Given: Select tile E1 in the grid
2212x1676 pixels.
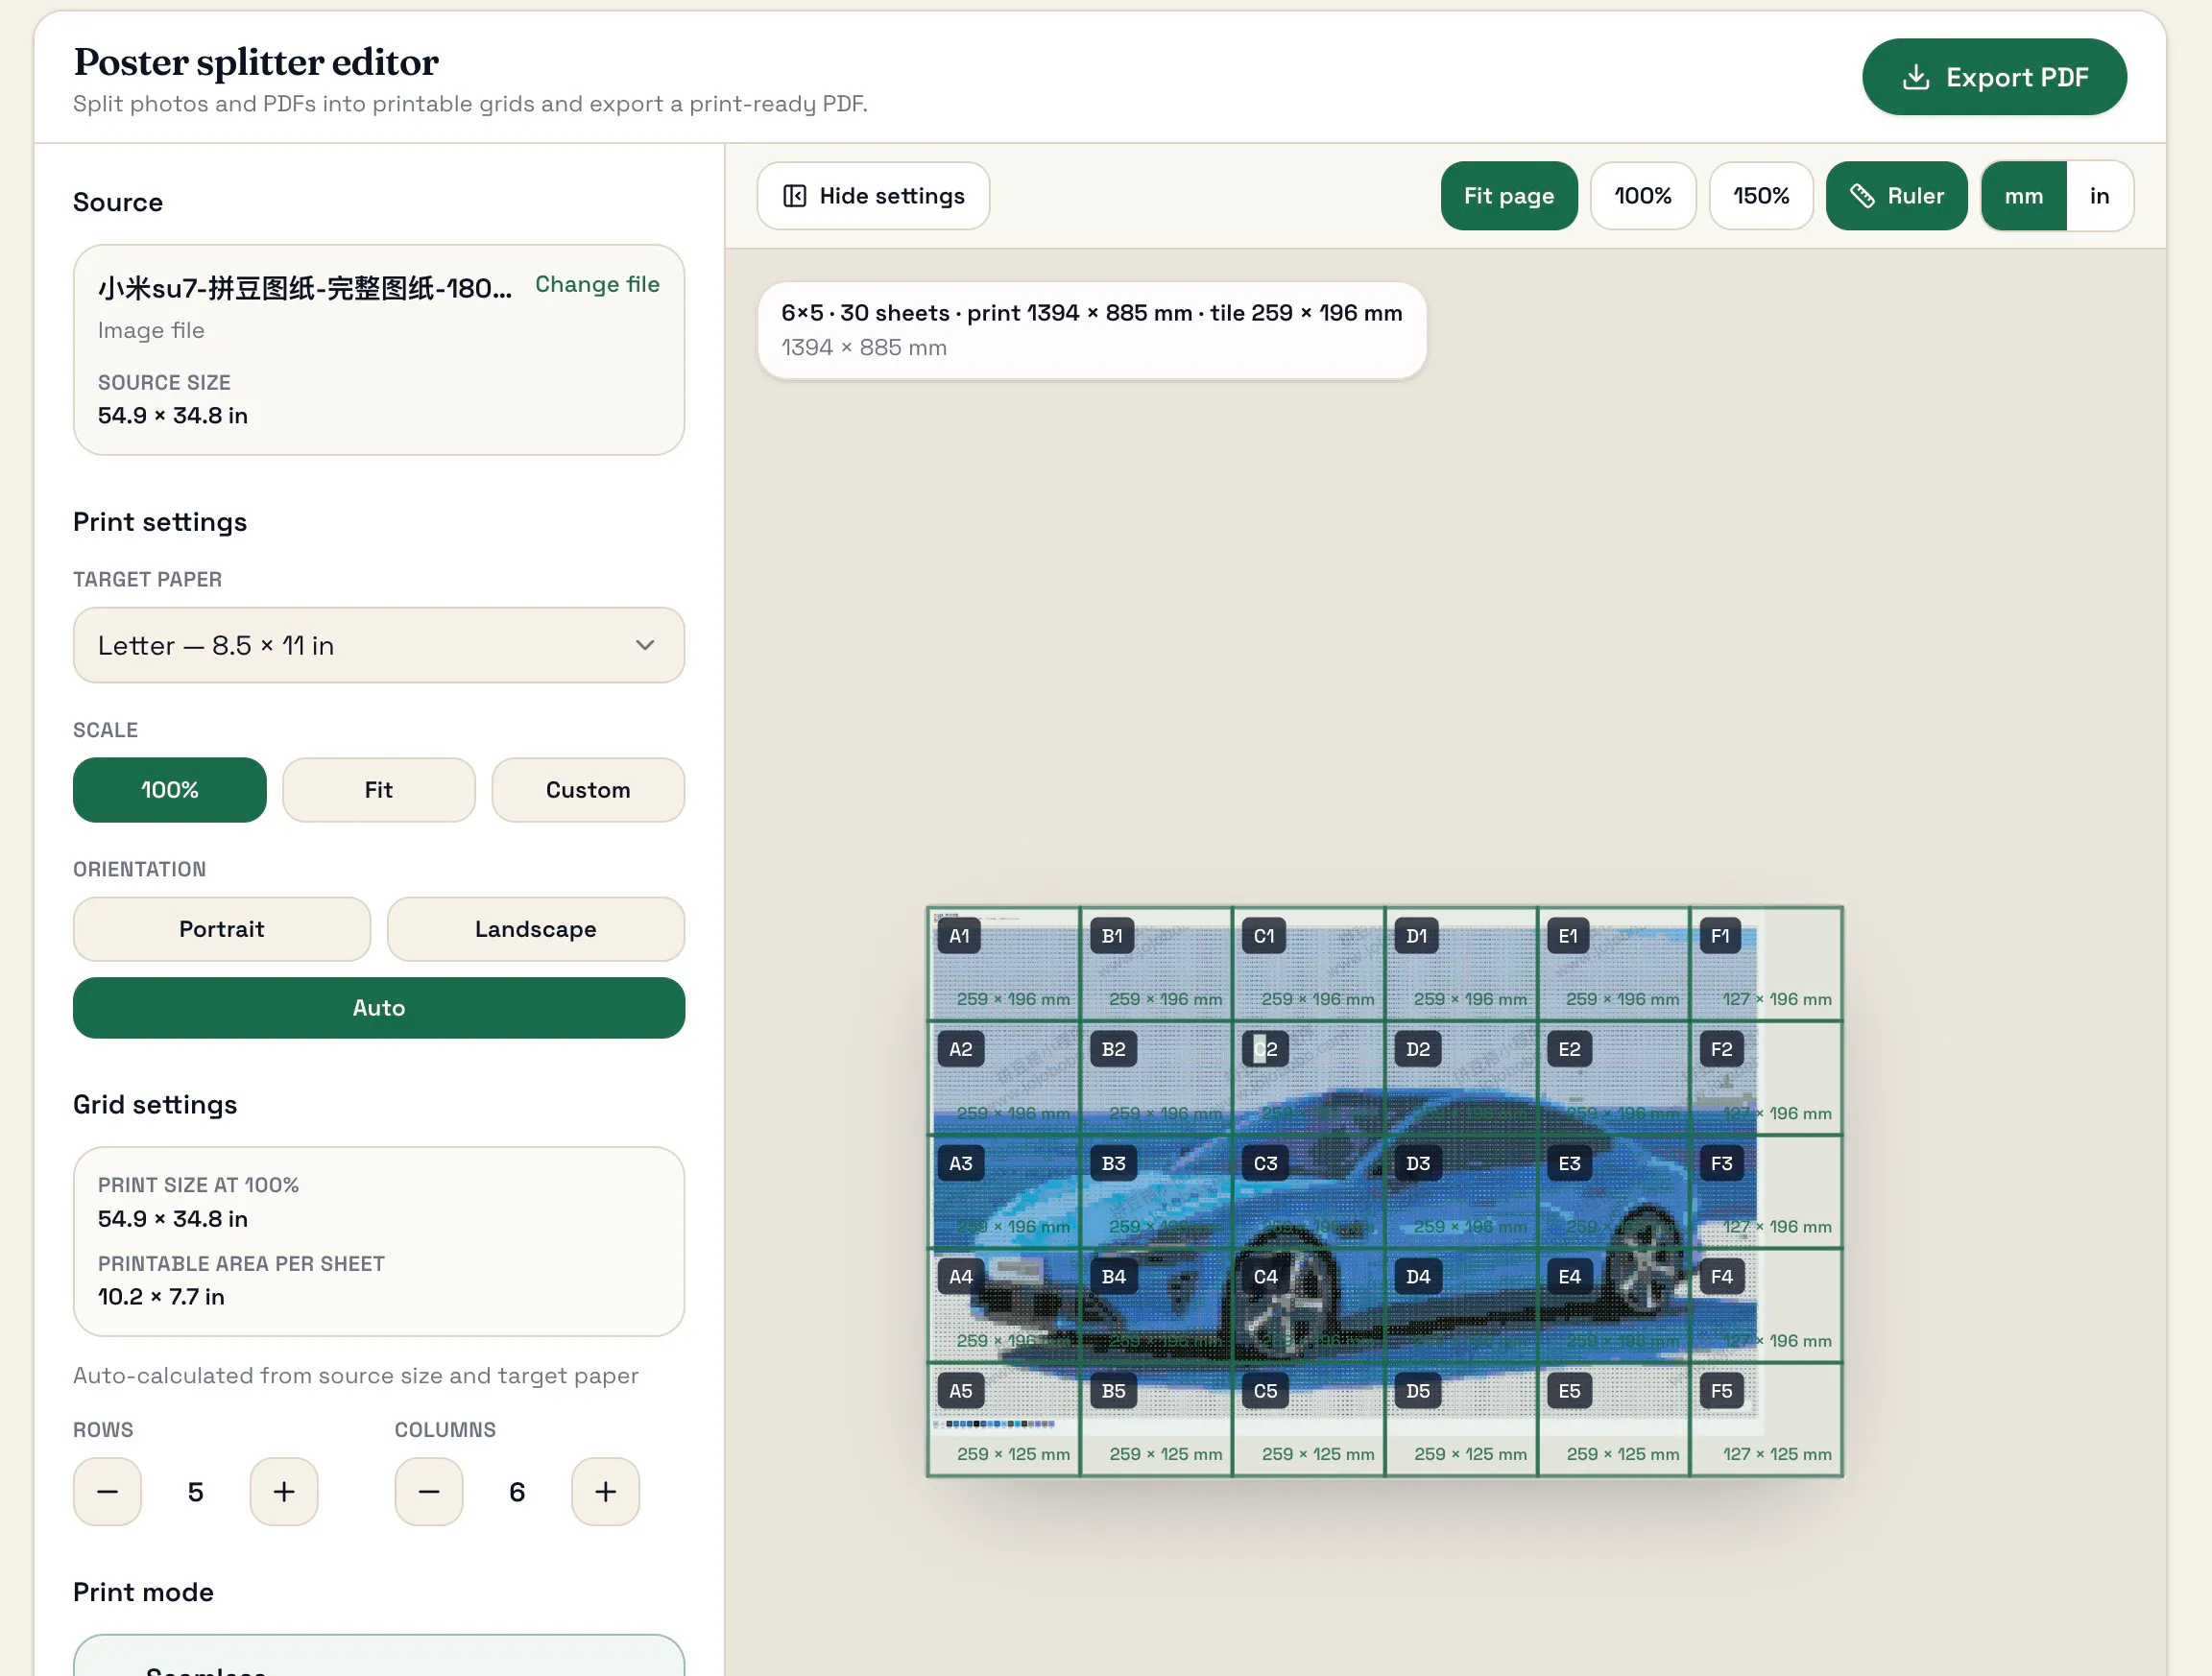Looking at the screenshot, I should 1614,964.
